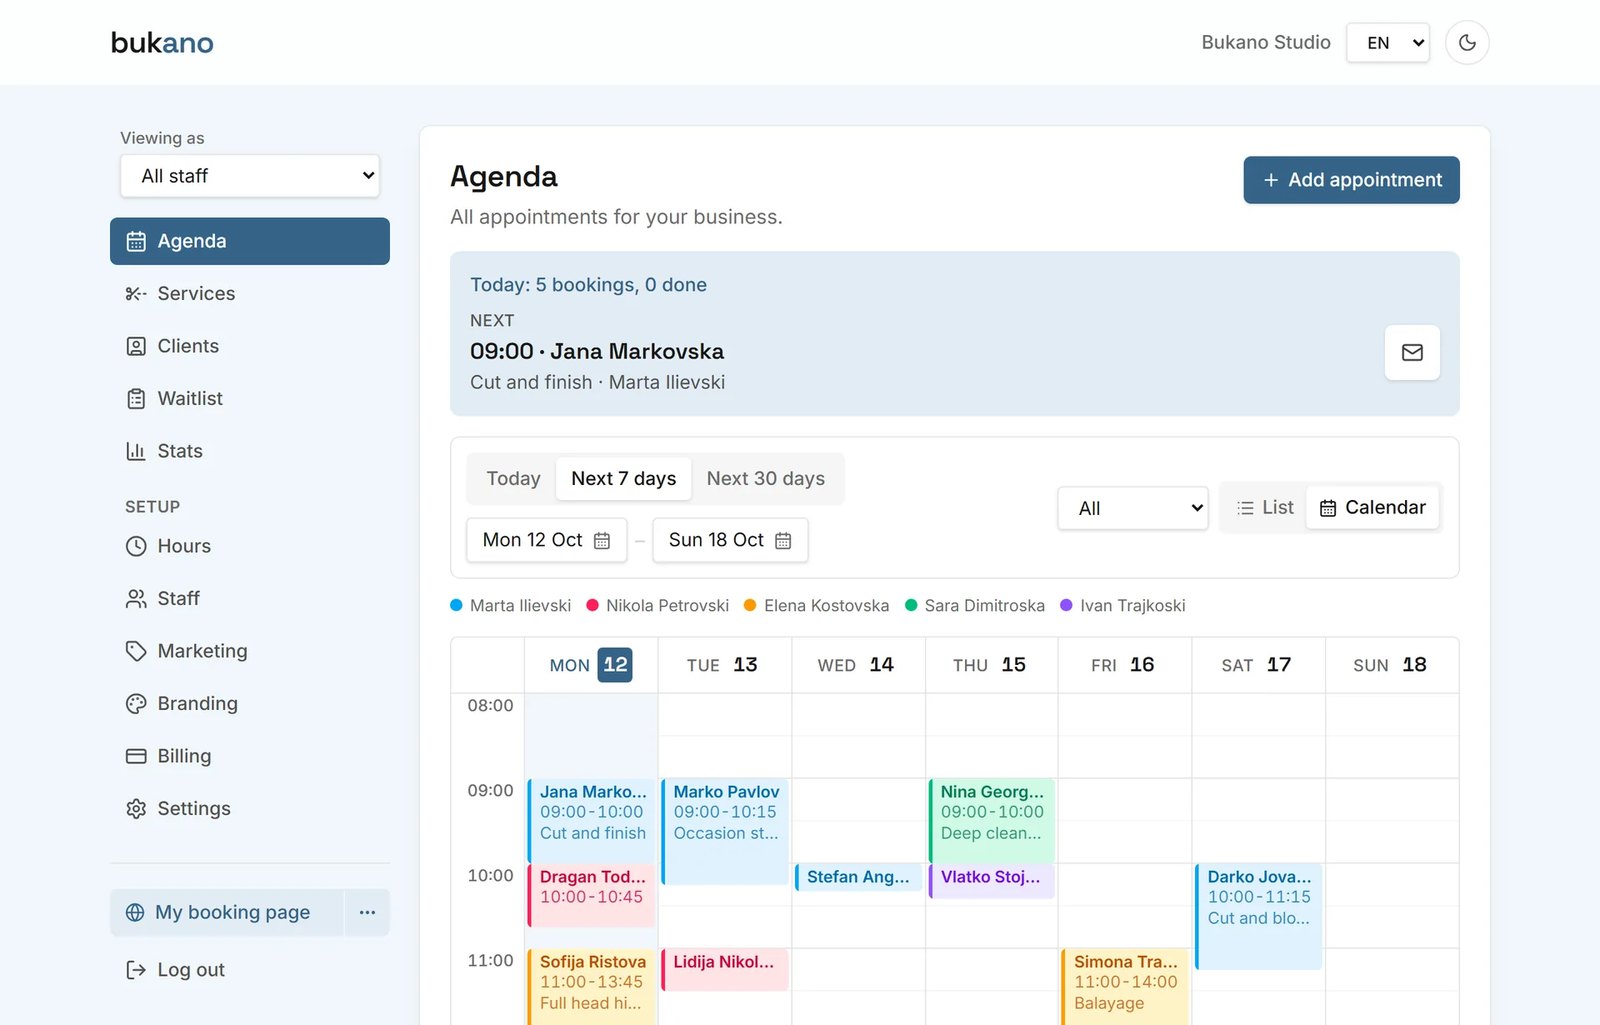Click the Waitlist clipboard icon
The width and height of the screenshot is (1600, 1025).
(x=136, y=399)
